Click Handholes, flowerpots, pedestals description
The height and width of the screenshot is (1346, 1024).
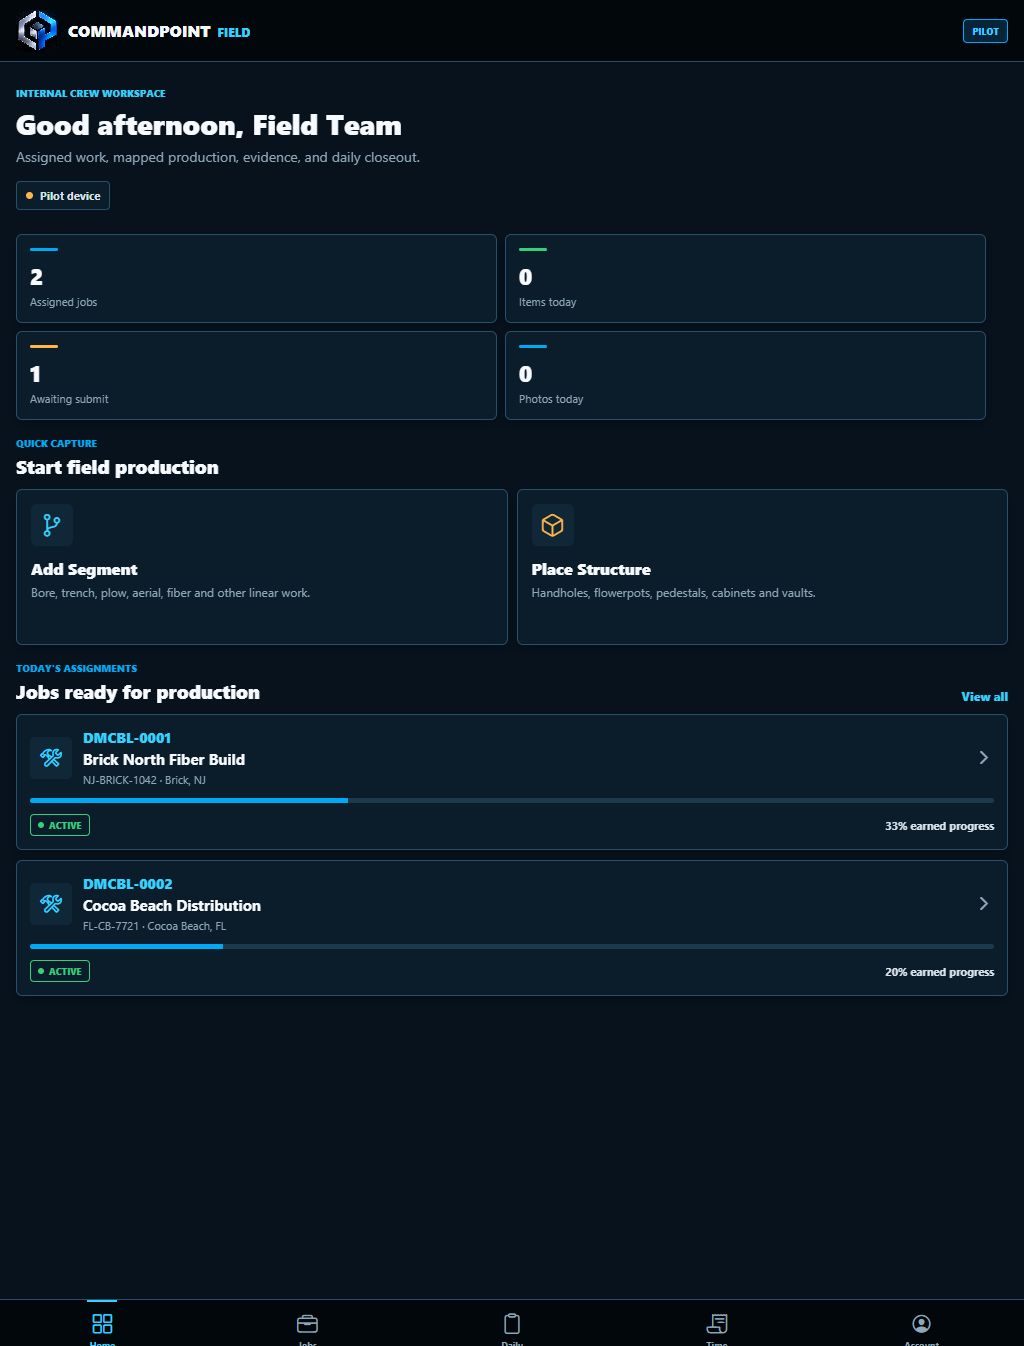pyautogui.click(x=674, y=593)
